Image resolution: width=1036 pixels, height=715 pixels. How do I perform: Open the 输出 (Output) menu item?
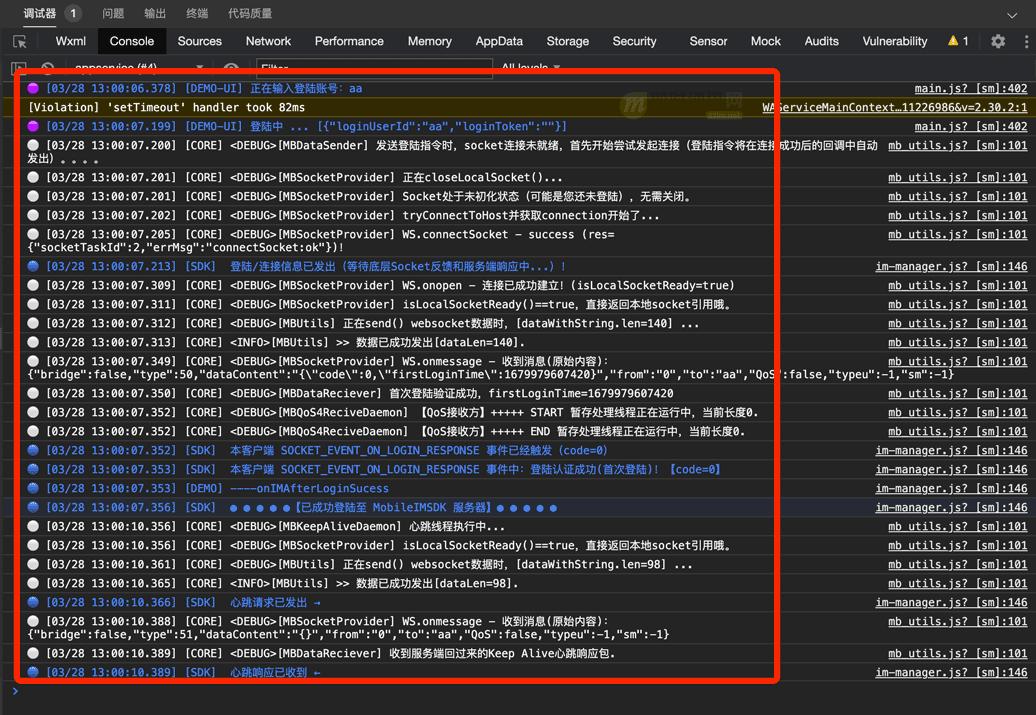(155, 13)
